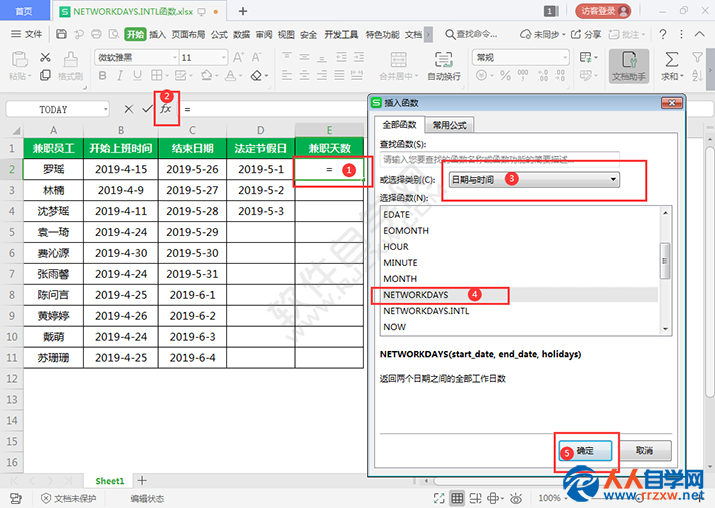The height and width of the screenshot is (508, 715).
Task: Click the Paste clipboard icon
Action: pos(20,59)
